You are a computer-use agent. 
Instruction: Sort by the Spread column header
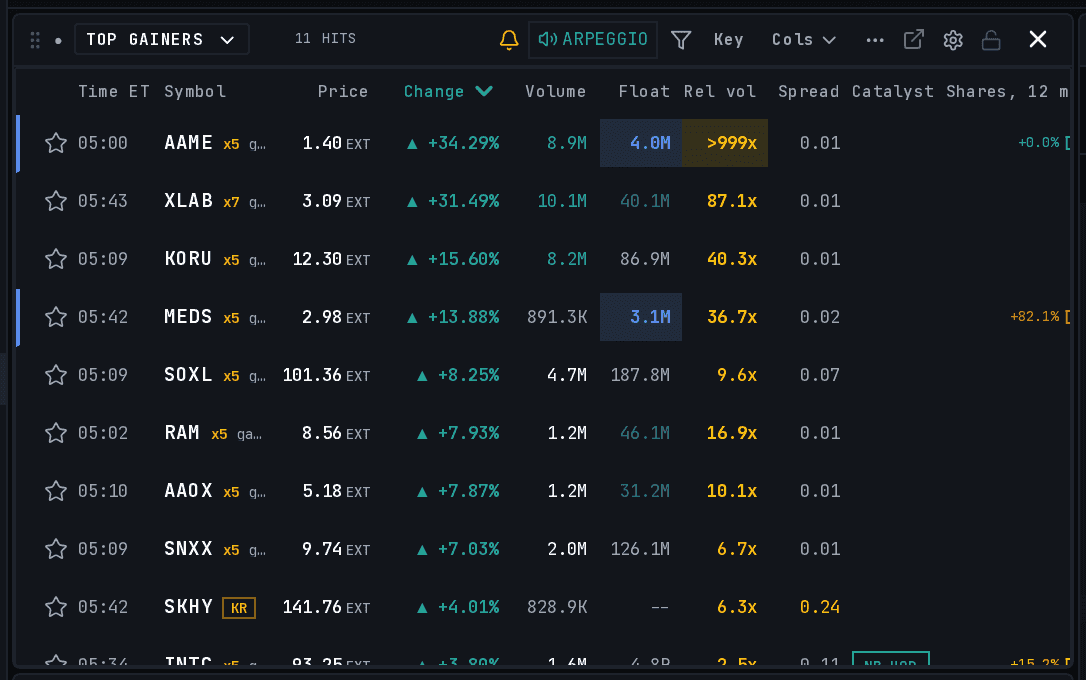(x=808, y=91)
